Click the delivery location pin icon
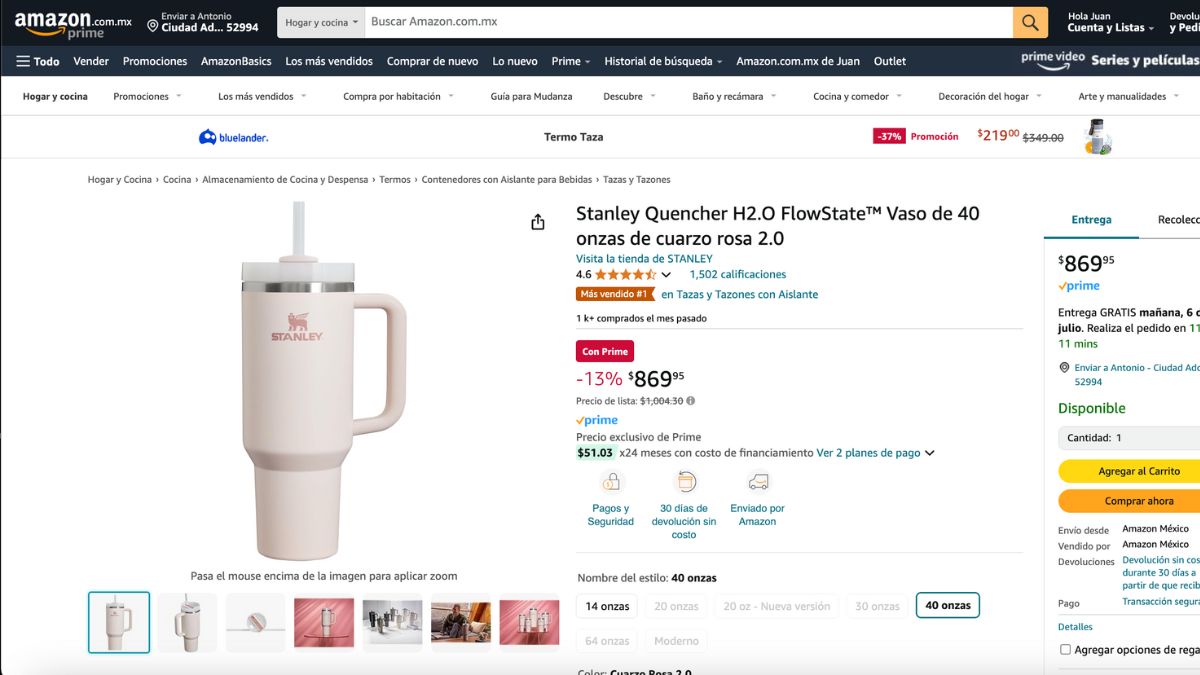 (153, 25)
